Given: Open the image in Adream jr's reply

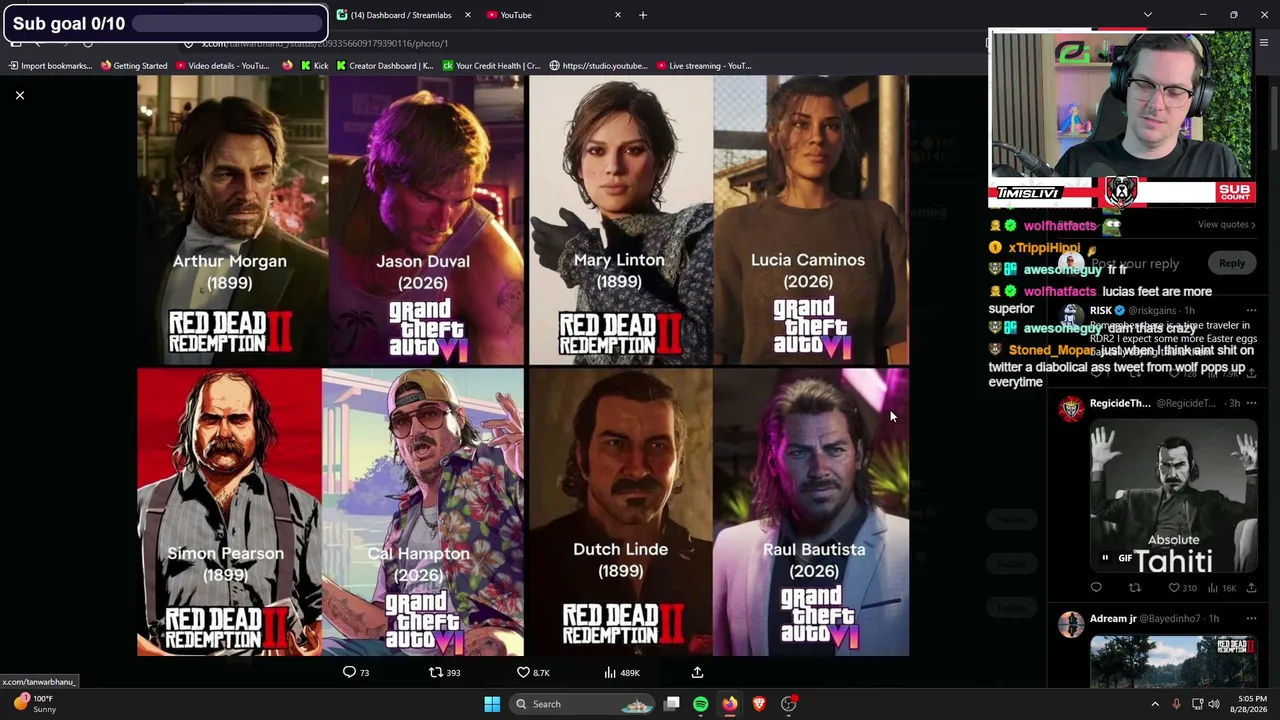Looking at the screenshot, I should tap(1173, 662).
